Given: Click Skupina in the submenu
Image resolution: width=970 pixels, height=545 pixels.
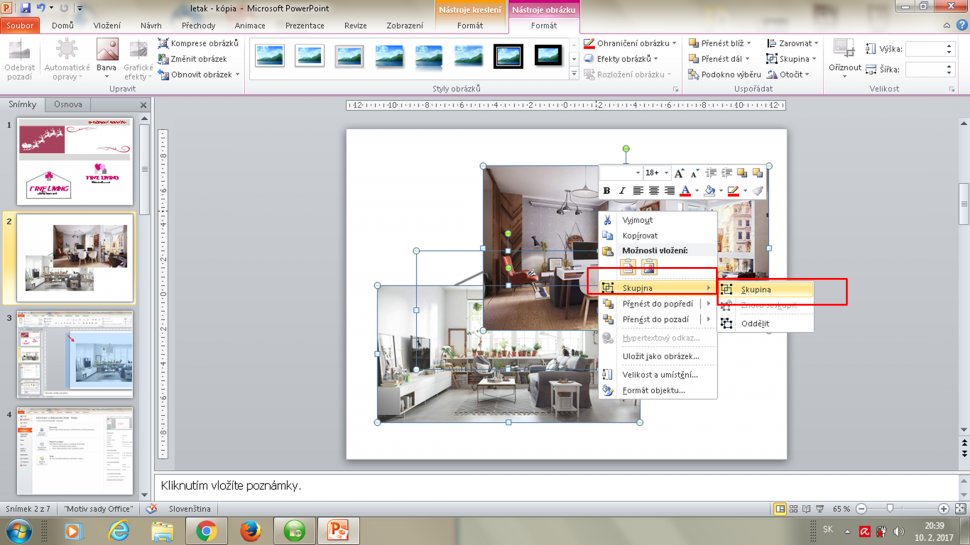Looking at the screenshot, I should pos(766,289).
